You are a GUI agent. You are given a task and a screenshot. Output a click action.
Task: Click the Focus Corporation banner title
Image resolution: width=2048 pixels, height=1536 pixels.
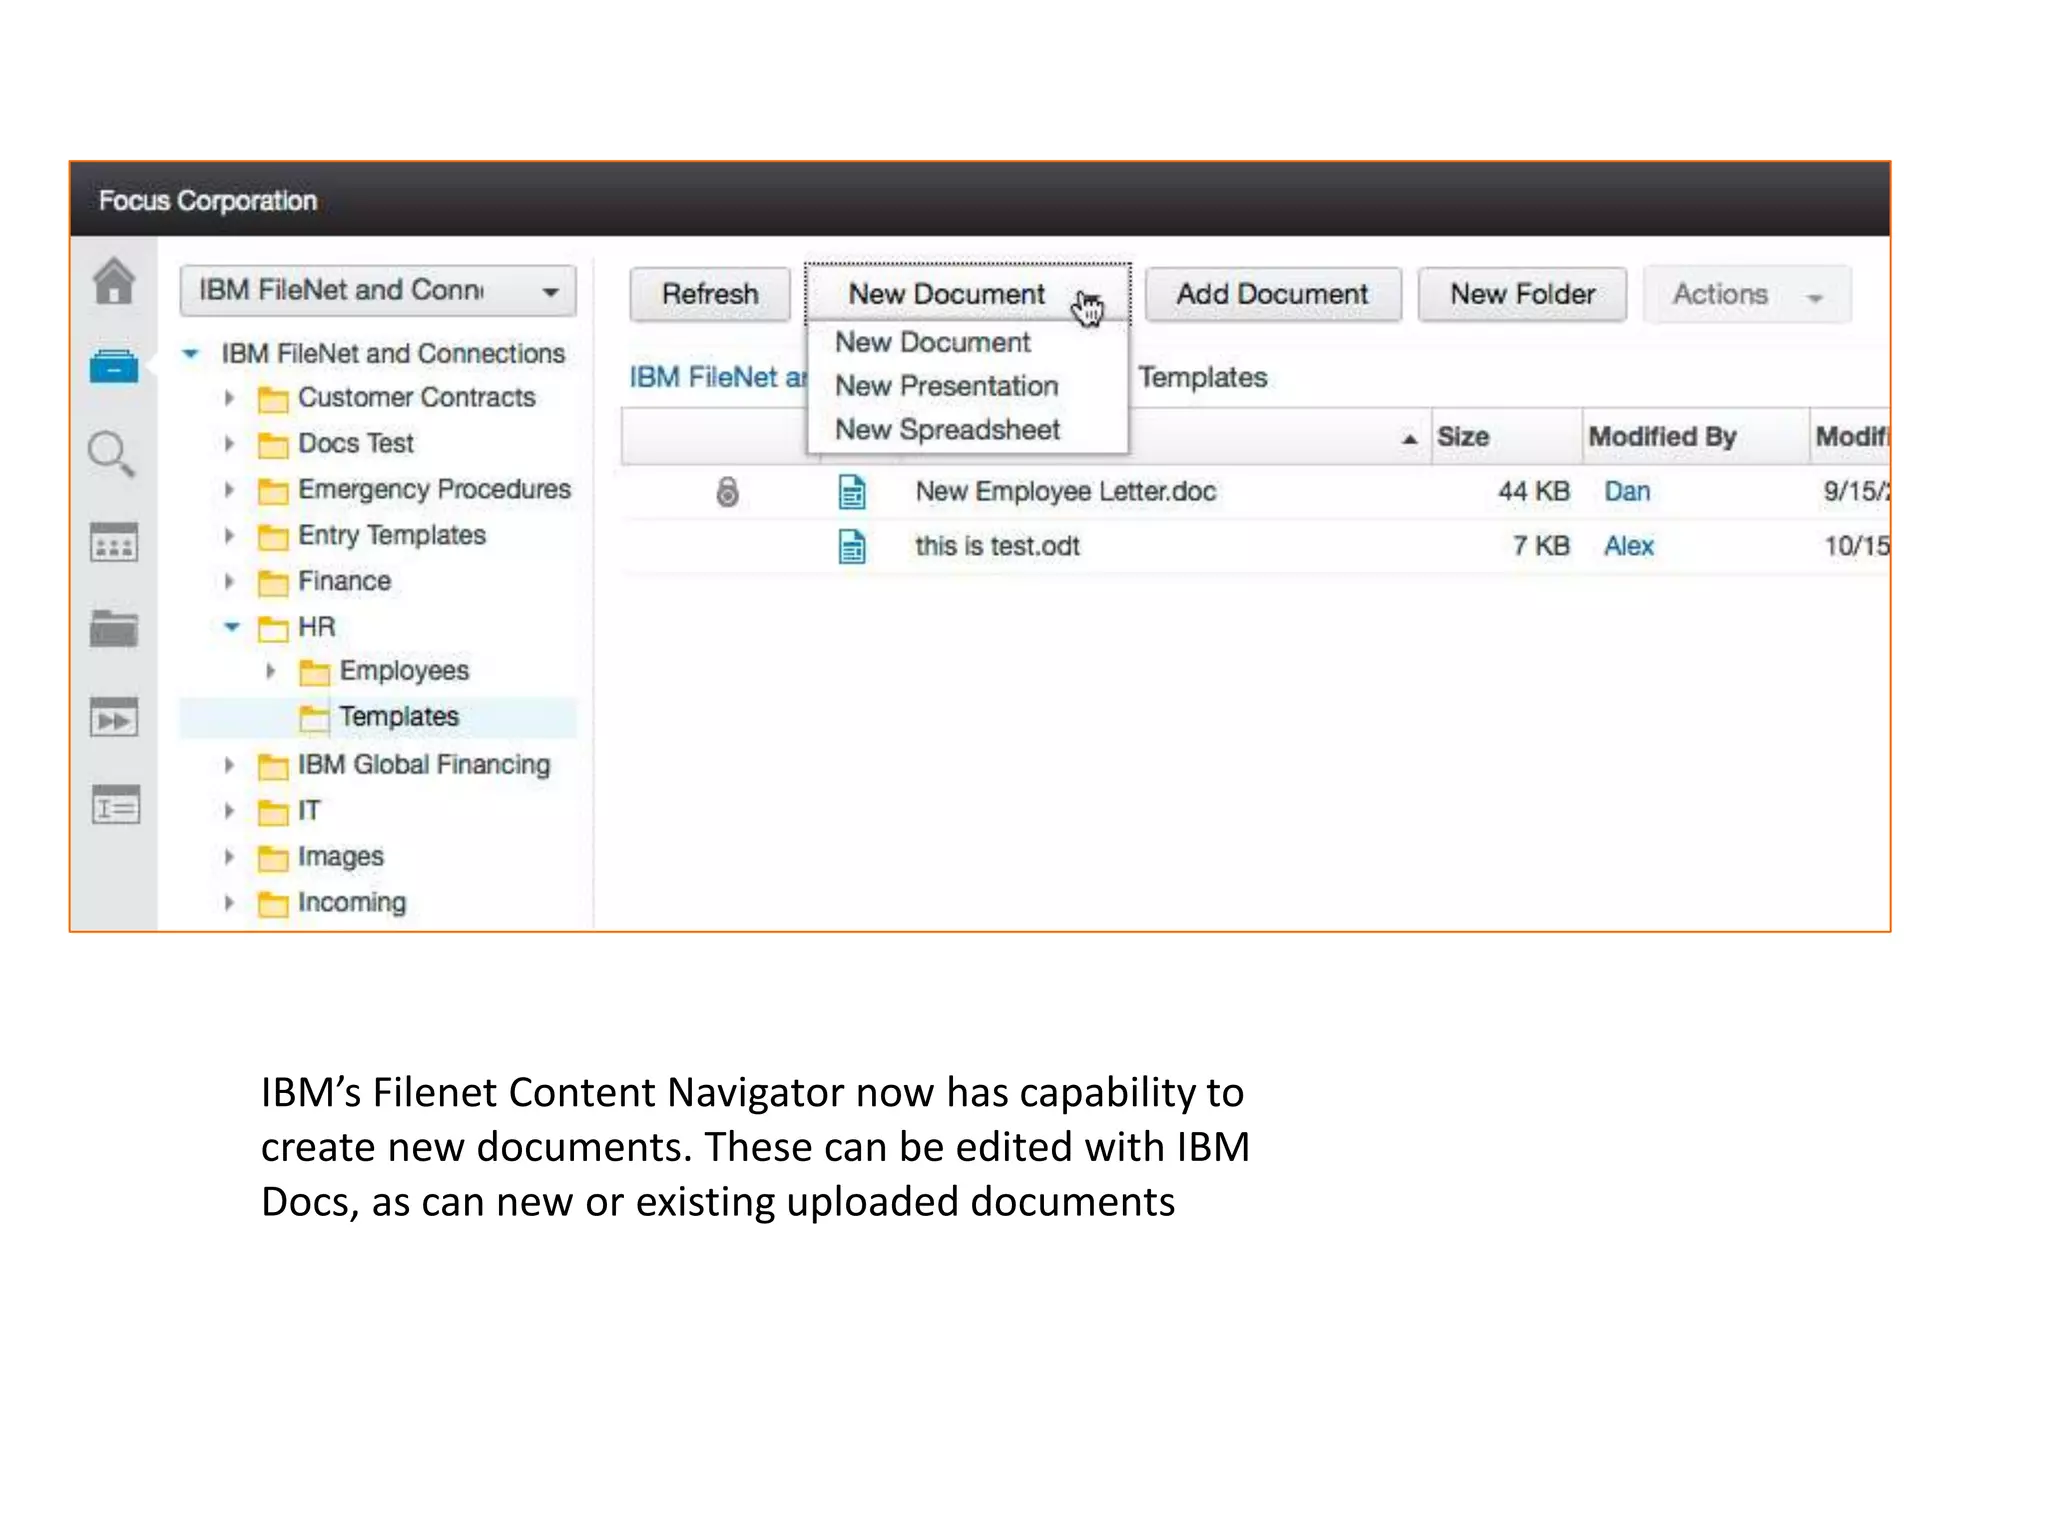(208, 201)
